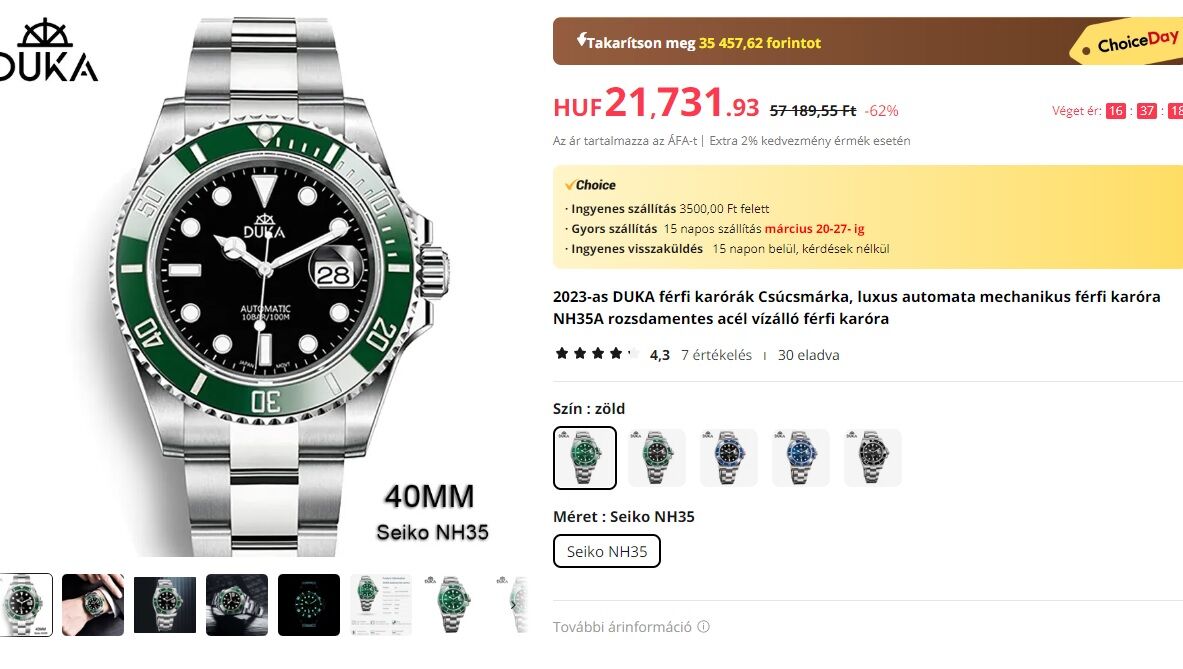Viewport: 1183px width, 669px height.
Task: Click the 30 eladva sold count
Action: tap(808, 355)
